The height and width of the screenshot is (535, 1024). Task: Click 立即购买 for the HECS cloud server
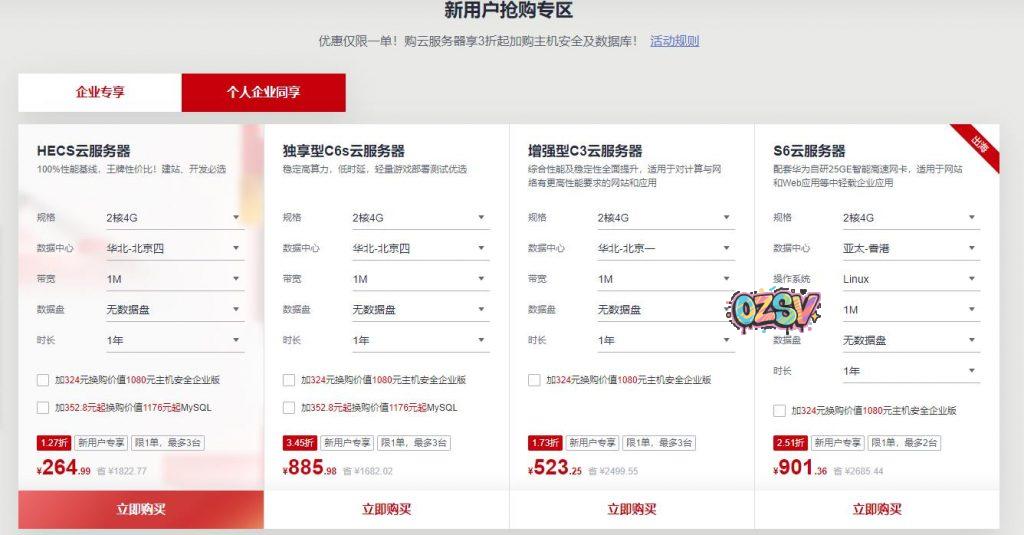click(141, 509)
